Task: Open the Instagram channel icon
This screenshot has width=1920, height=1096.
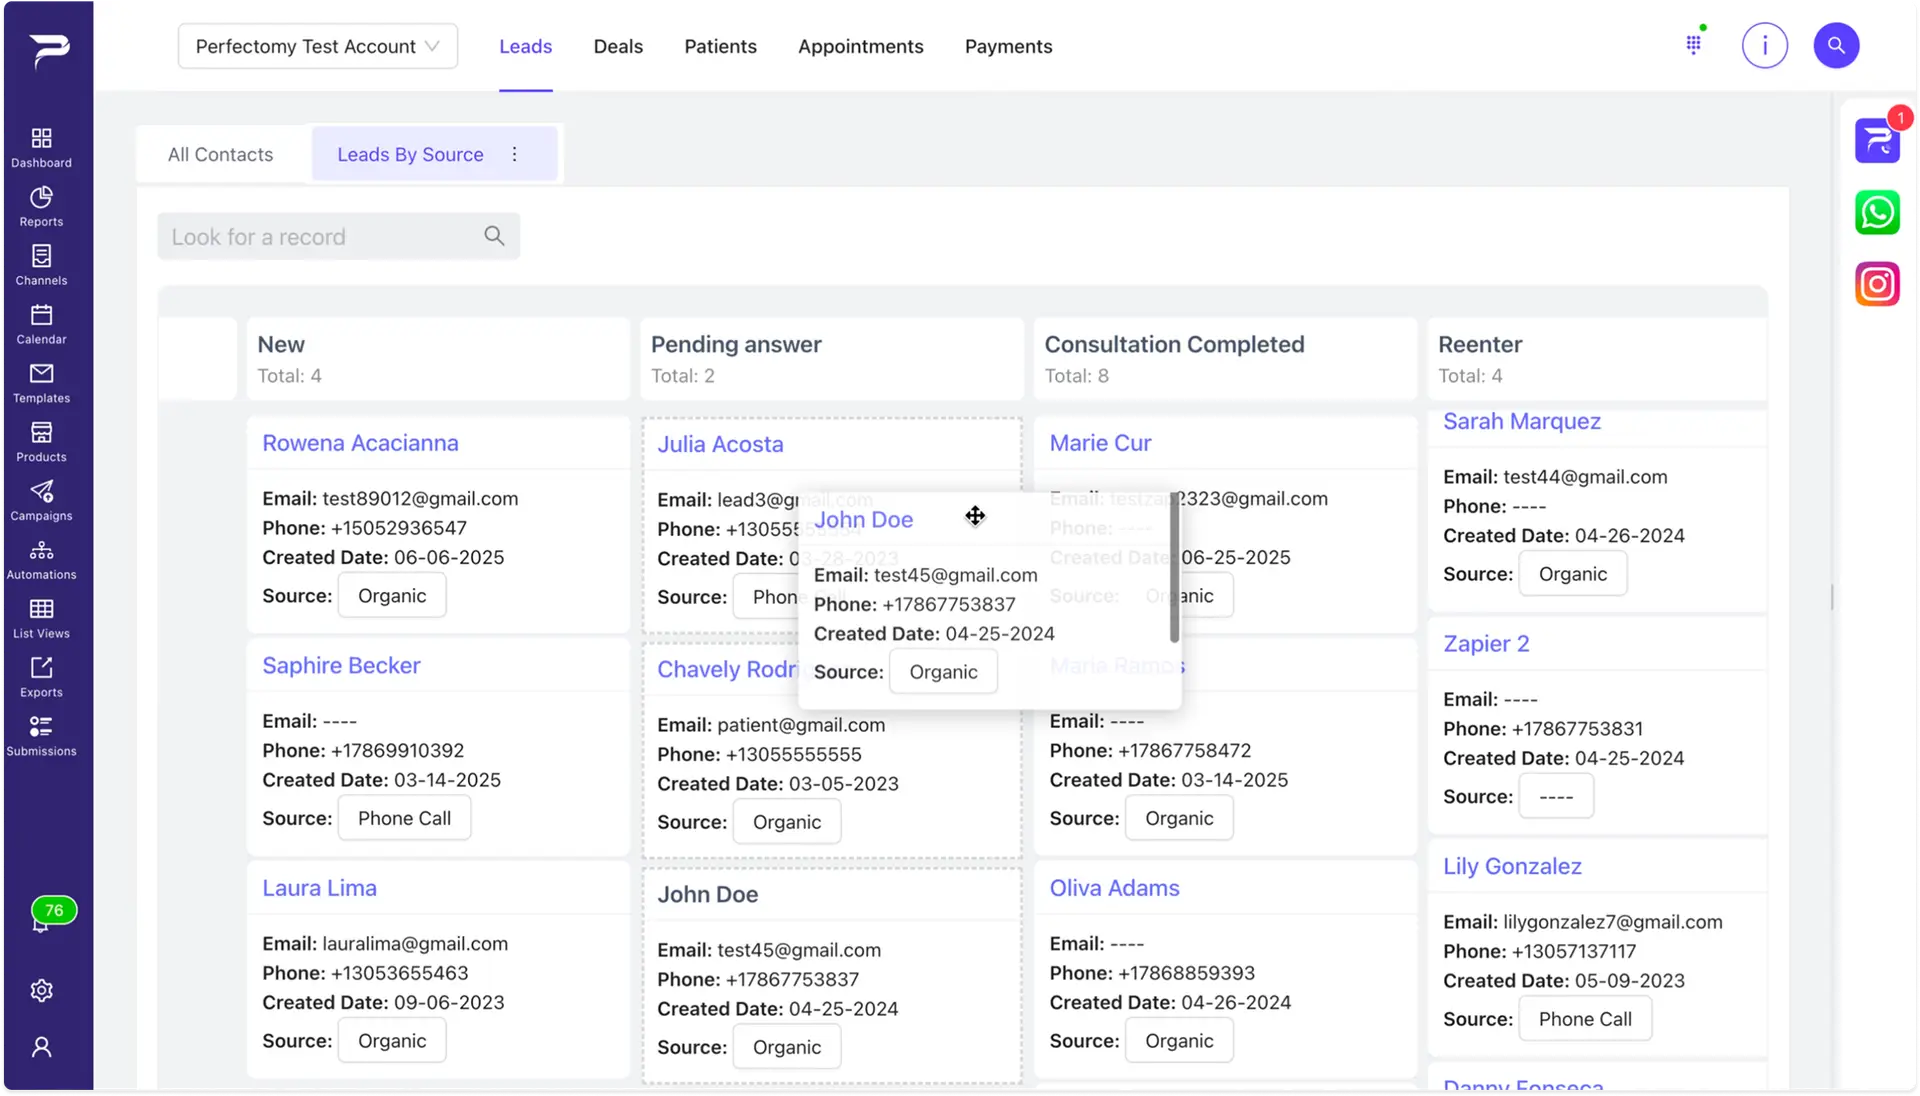Action: point(1877,284)
